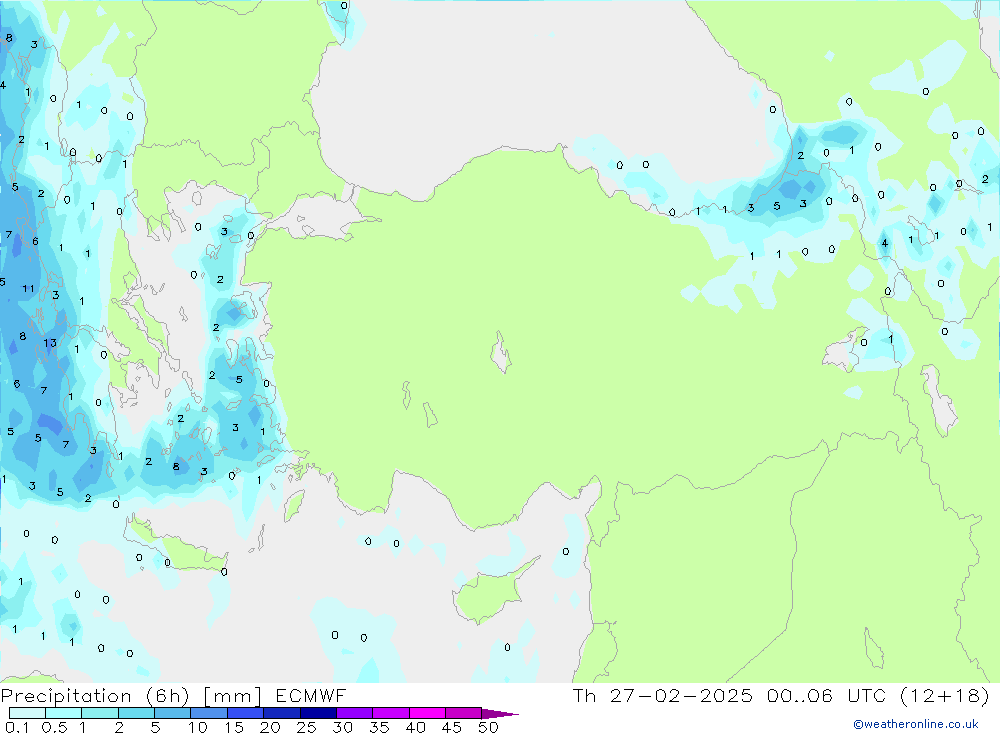The image size is (1000, 733).
Task: Click the '11' precipitation value on the map
Action: pos(28,288)
